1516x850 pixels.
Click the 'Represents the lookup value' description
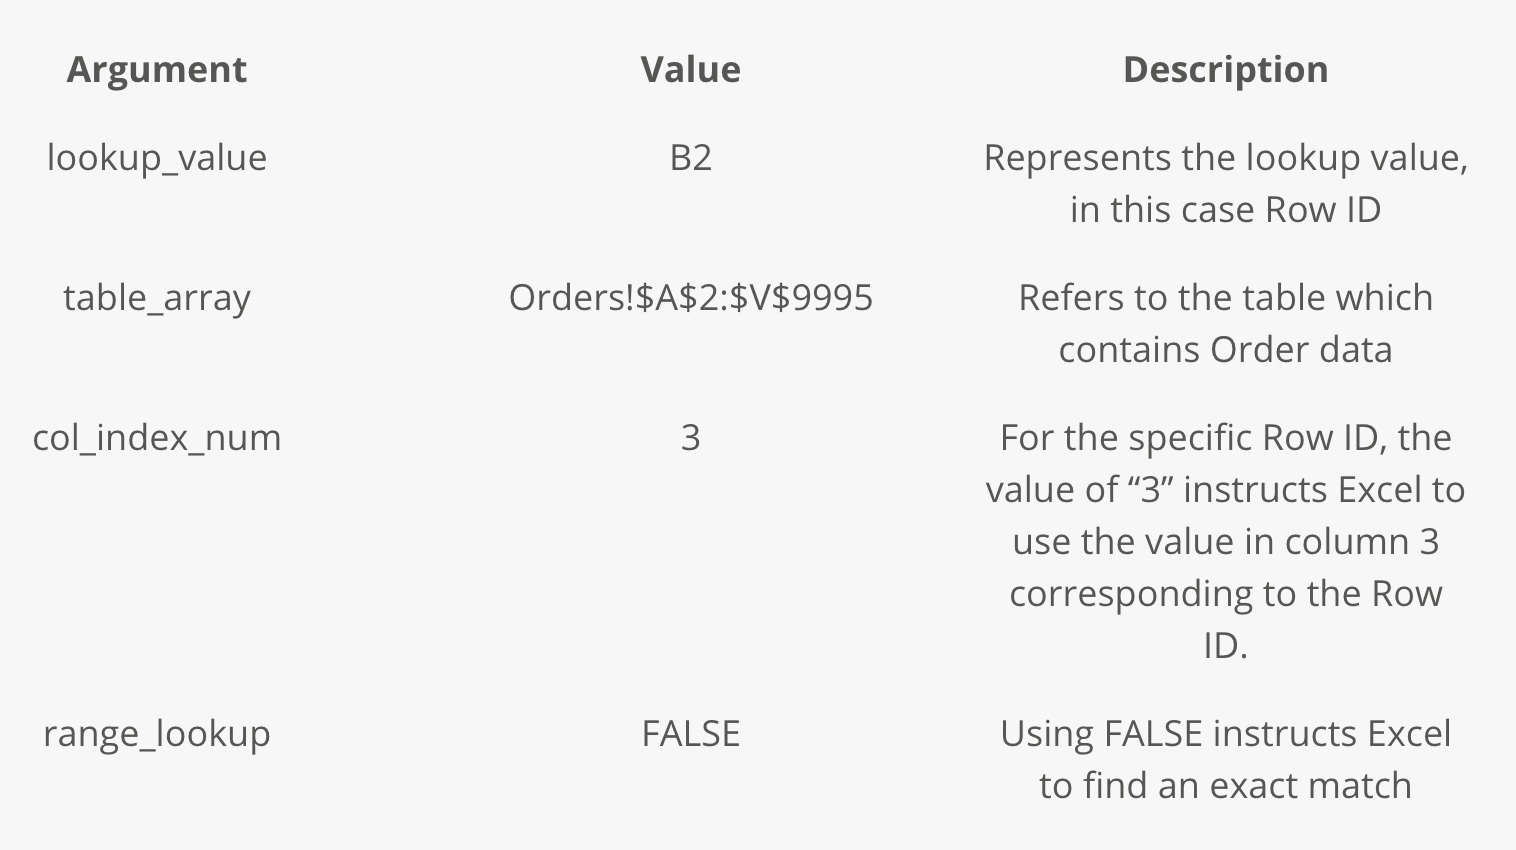[x=1225, y=183]
